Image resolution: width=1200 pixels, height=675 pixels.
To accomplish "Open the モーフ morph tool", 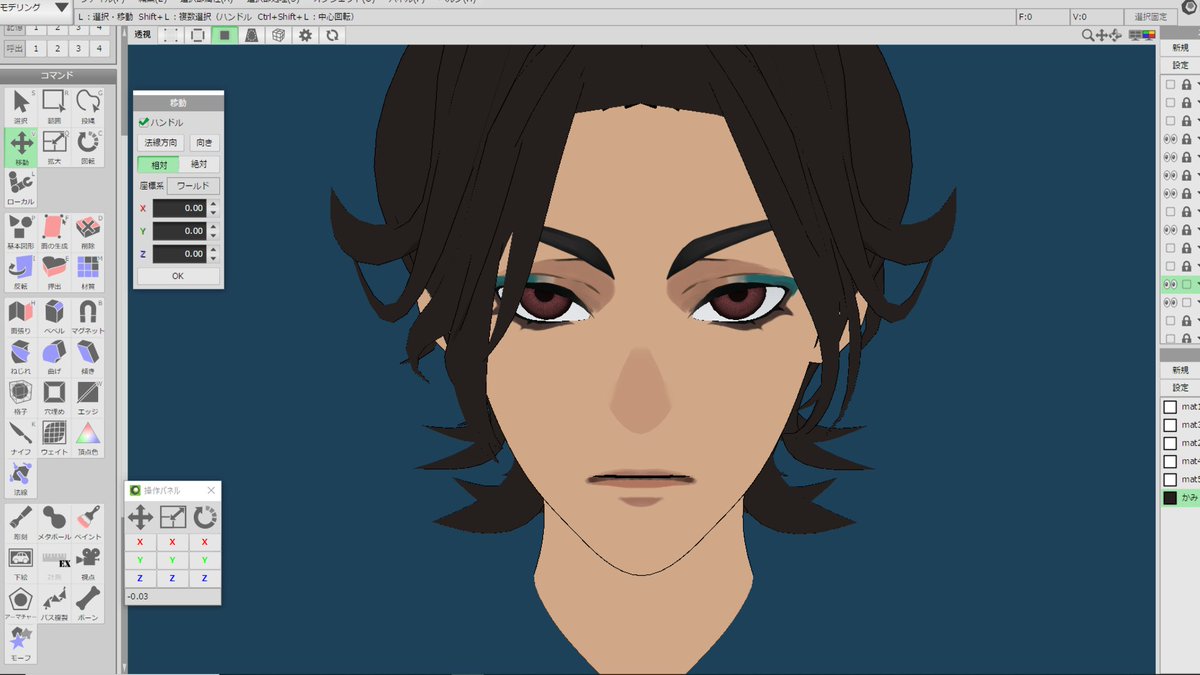I will 21,645.
